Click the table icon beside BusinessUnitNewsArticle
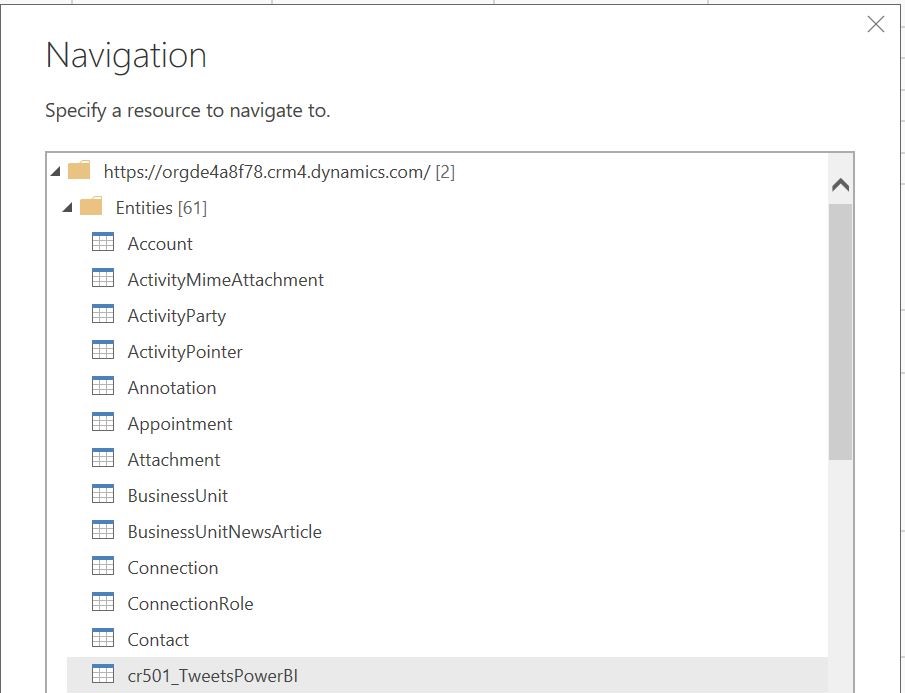 [103, 530]
